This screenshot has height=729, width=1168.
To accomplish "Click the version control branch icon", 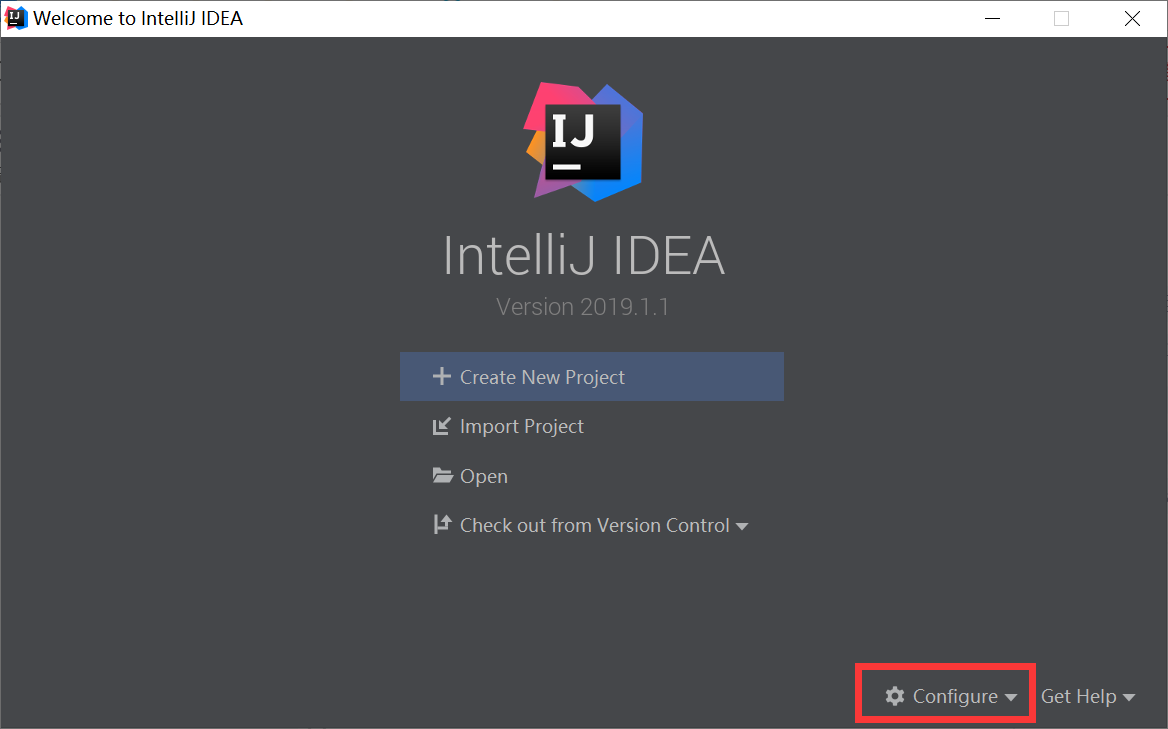I will (x=441, y=524).
